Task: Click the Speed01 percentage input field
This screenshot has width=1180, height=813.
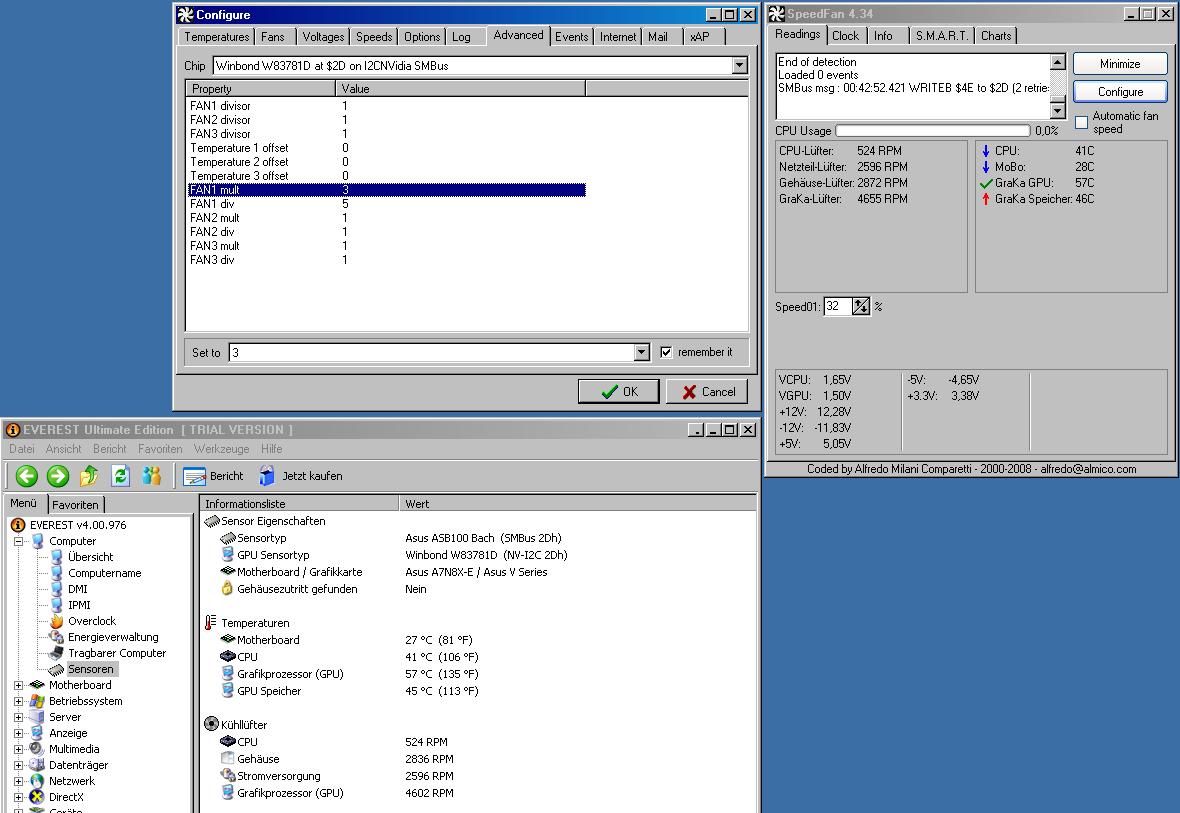Action: point(838,306)
